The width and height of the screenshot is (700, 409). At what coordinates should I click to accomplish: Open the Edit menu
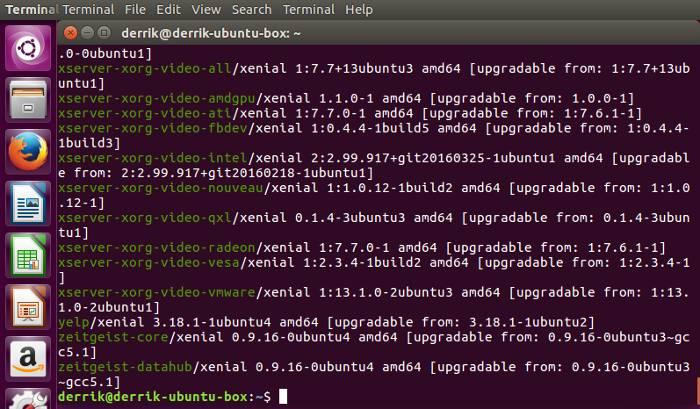click(x=168, y=9)
